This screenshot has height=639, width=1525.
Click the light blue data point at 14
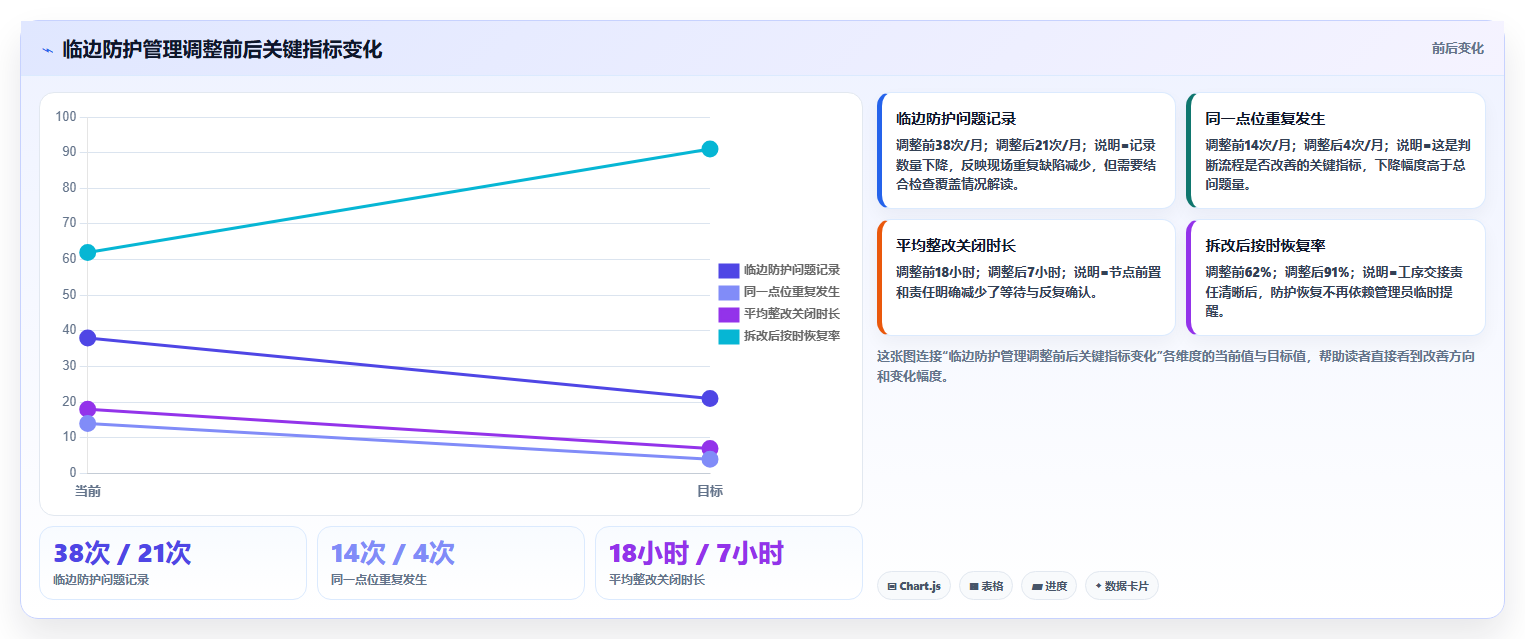pyautogui.click(x=88, y=423)
